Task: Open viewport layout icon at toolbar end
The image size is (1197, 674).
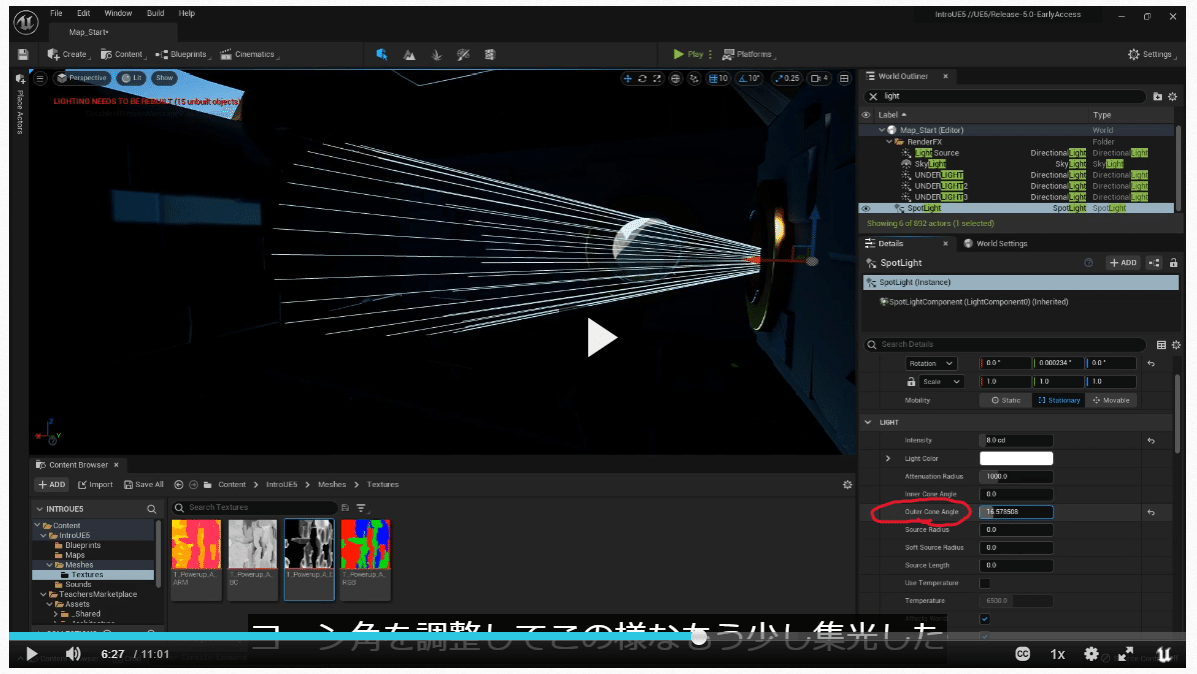Action: (844, 78)
